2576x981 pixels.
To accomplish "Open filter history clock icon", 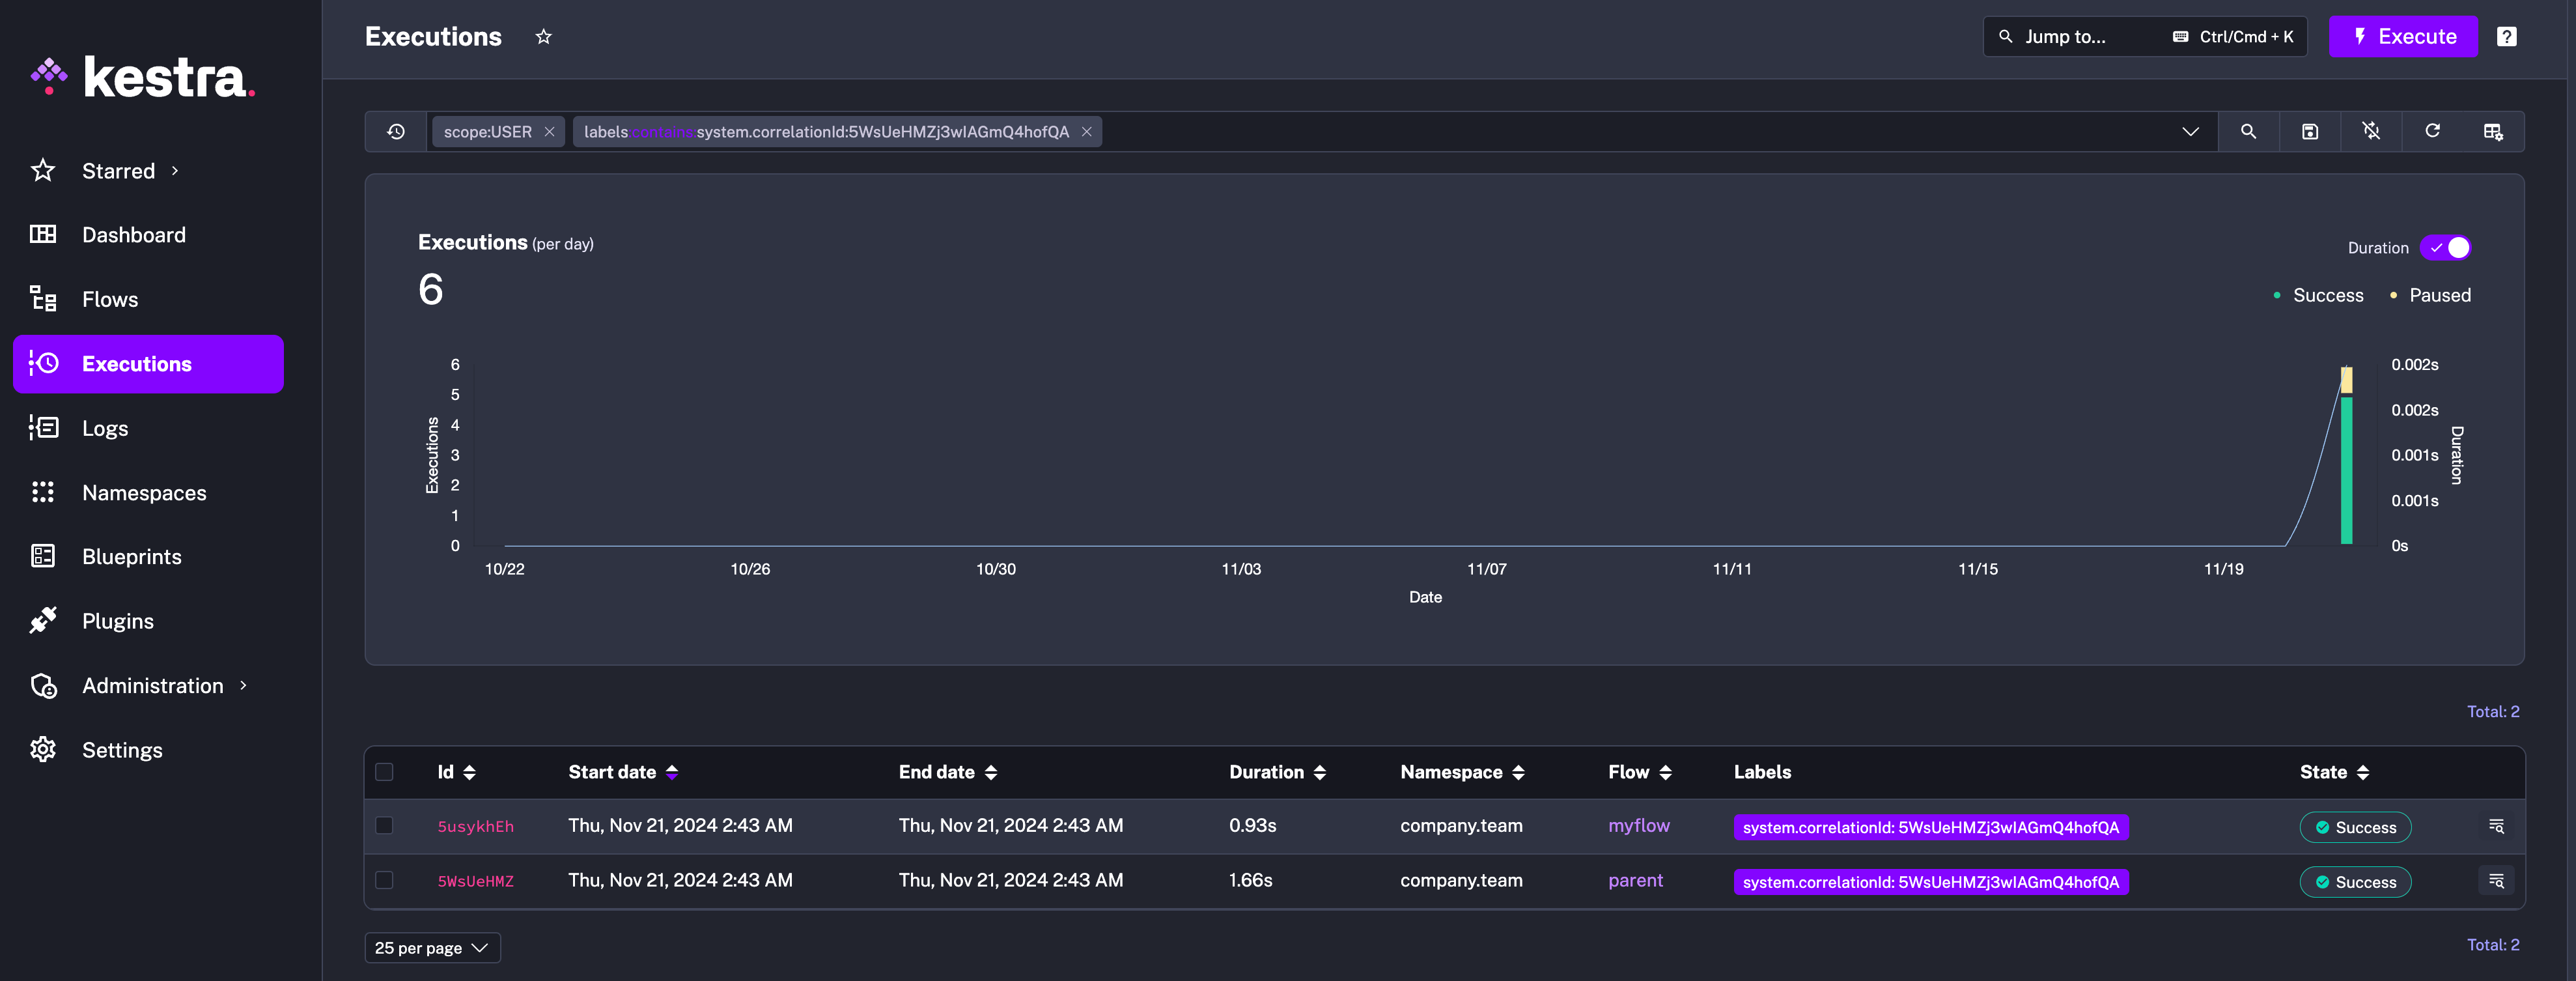I will (396, 131).
